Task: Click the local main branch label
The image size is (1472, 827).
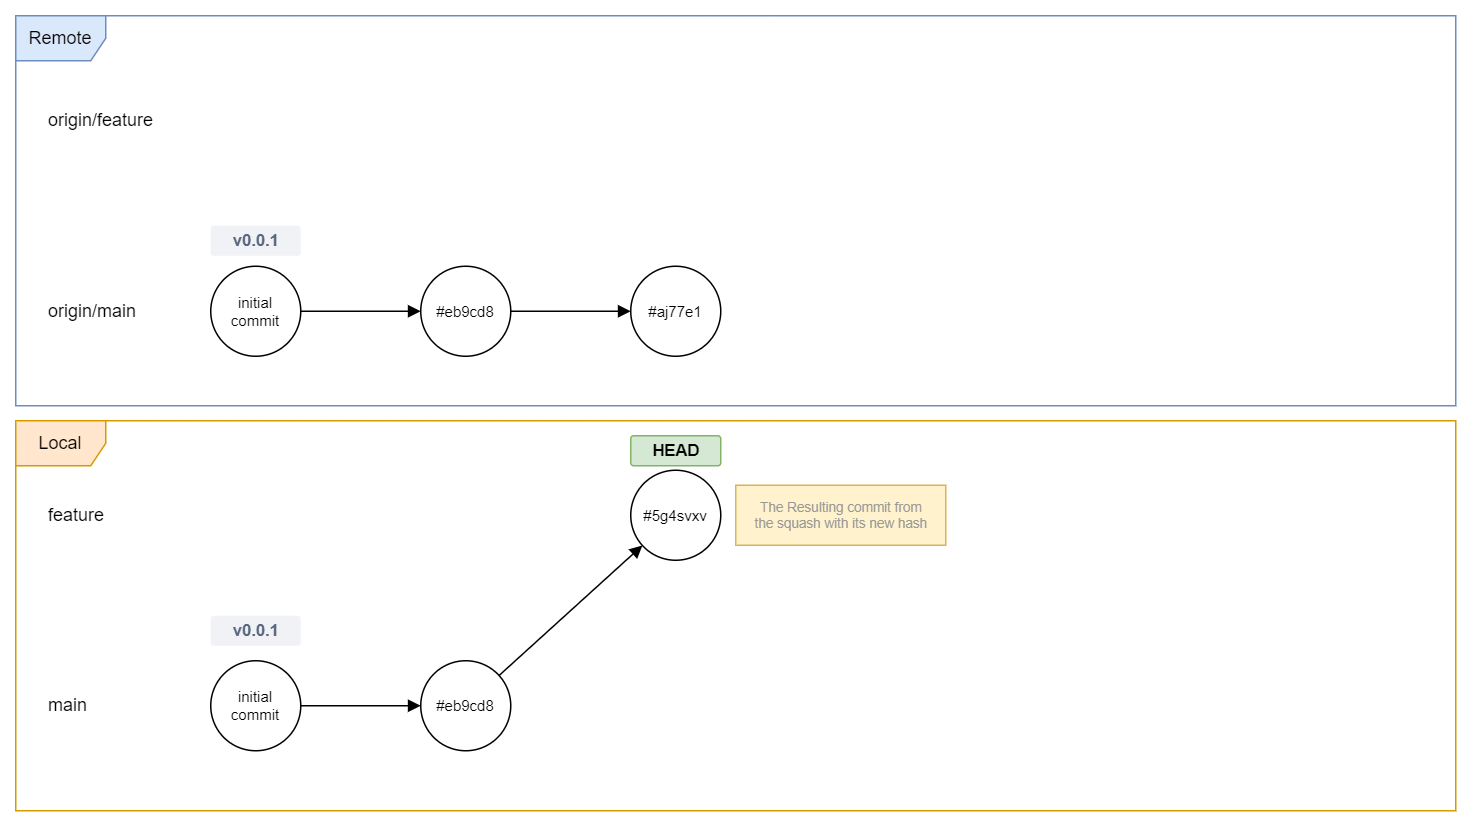Action: (x=67, y=705)
